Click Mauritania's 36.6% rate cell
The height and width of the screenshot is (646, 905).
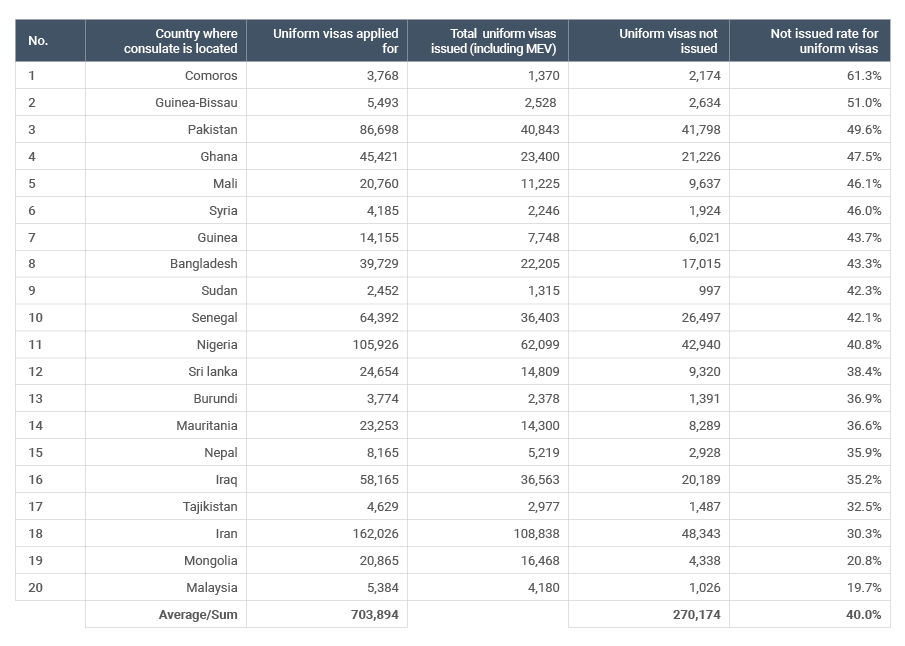pyautogui.click(x=863, y=426)
